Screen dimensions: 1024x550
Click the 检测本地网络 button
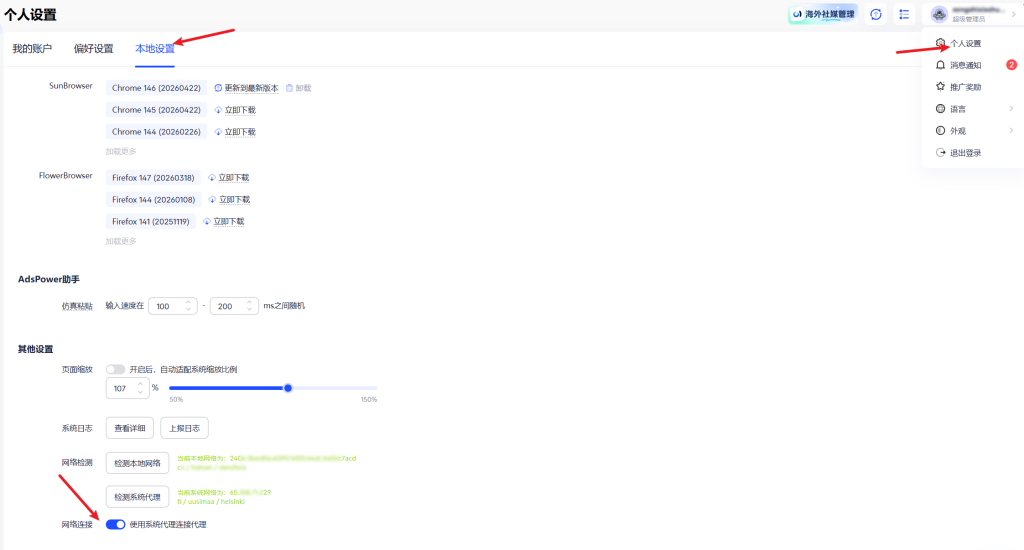click(x=138, y=463)
